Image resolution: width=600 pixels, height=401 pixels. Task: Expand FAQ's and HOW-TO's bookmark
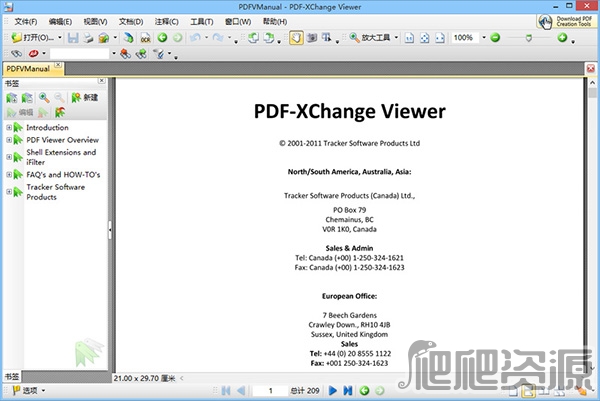click(x=9, y=174)
